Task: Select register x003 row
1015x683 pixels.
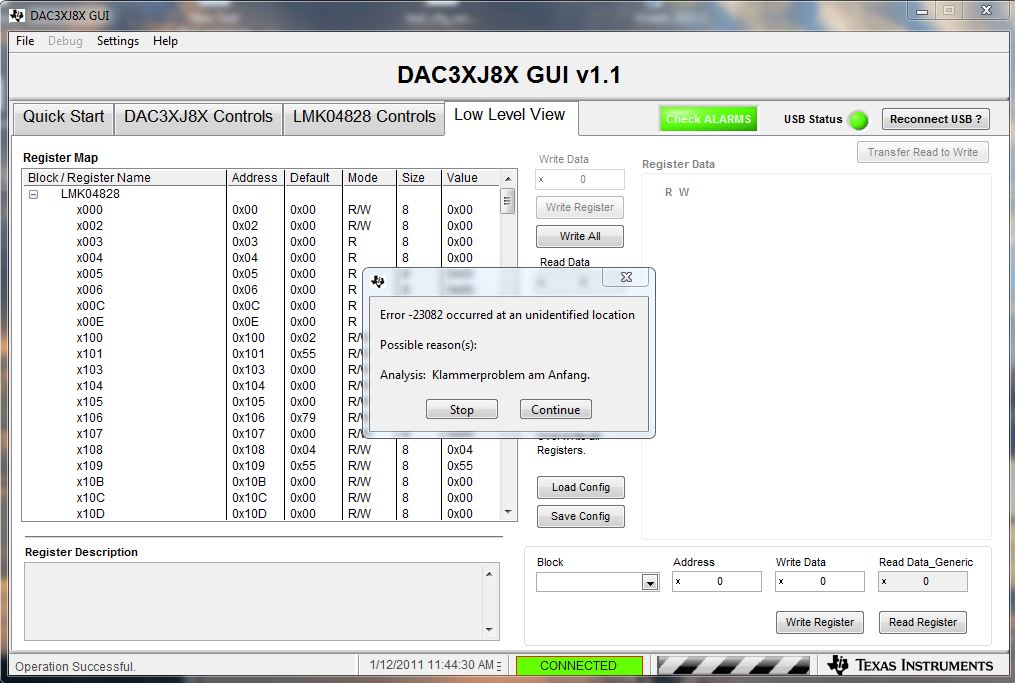Action: 262,241
